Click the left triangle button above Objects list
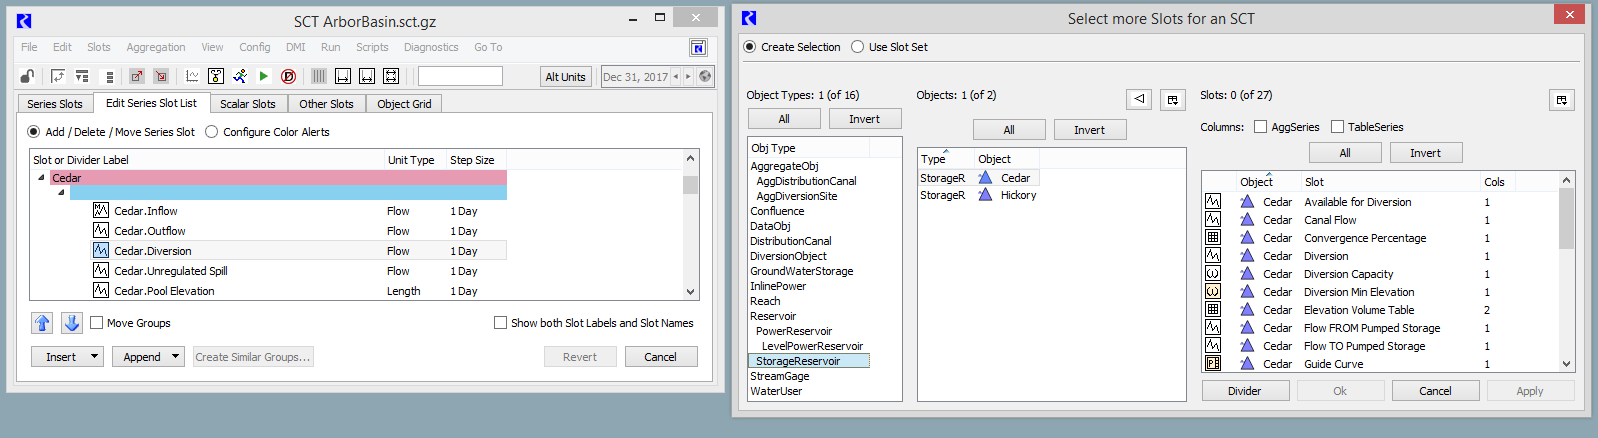 click(1138, 99)
